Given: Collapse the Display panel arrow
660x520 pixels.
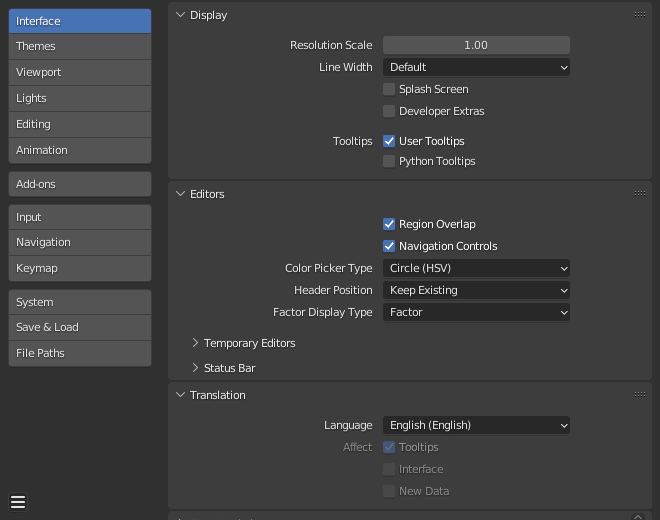Looking at the screenshot, I should 180,15.
